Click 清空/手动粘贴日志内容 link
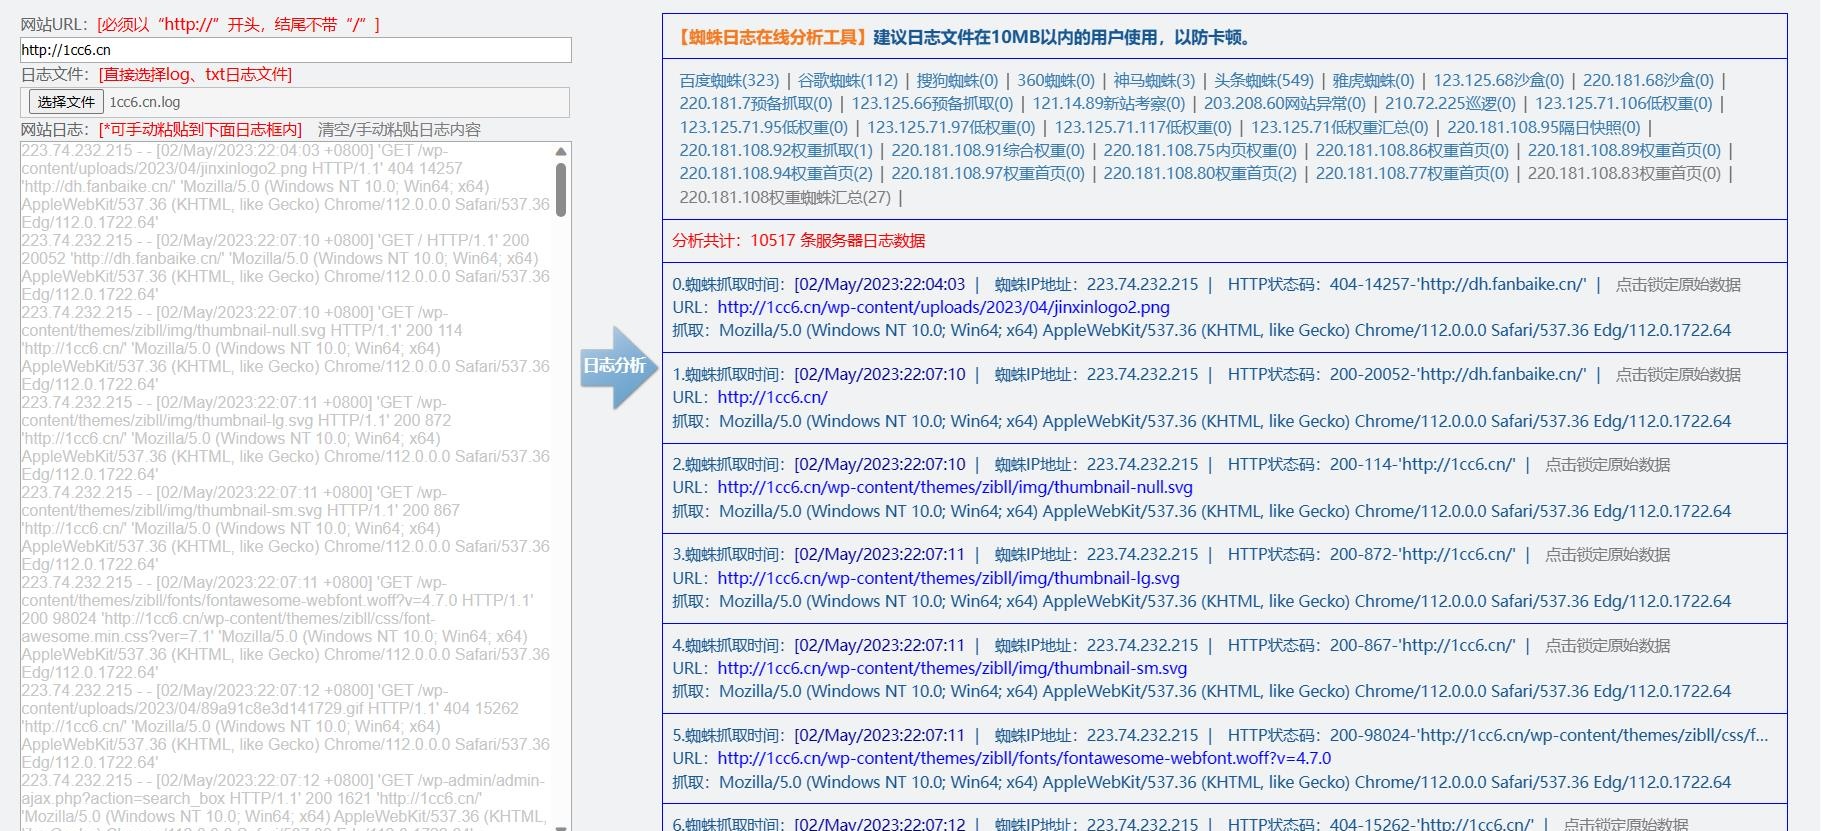 399,129
